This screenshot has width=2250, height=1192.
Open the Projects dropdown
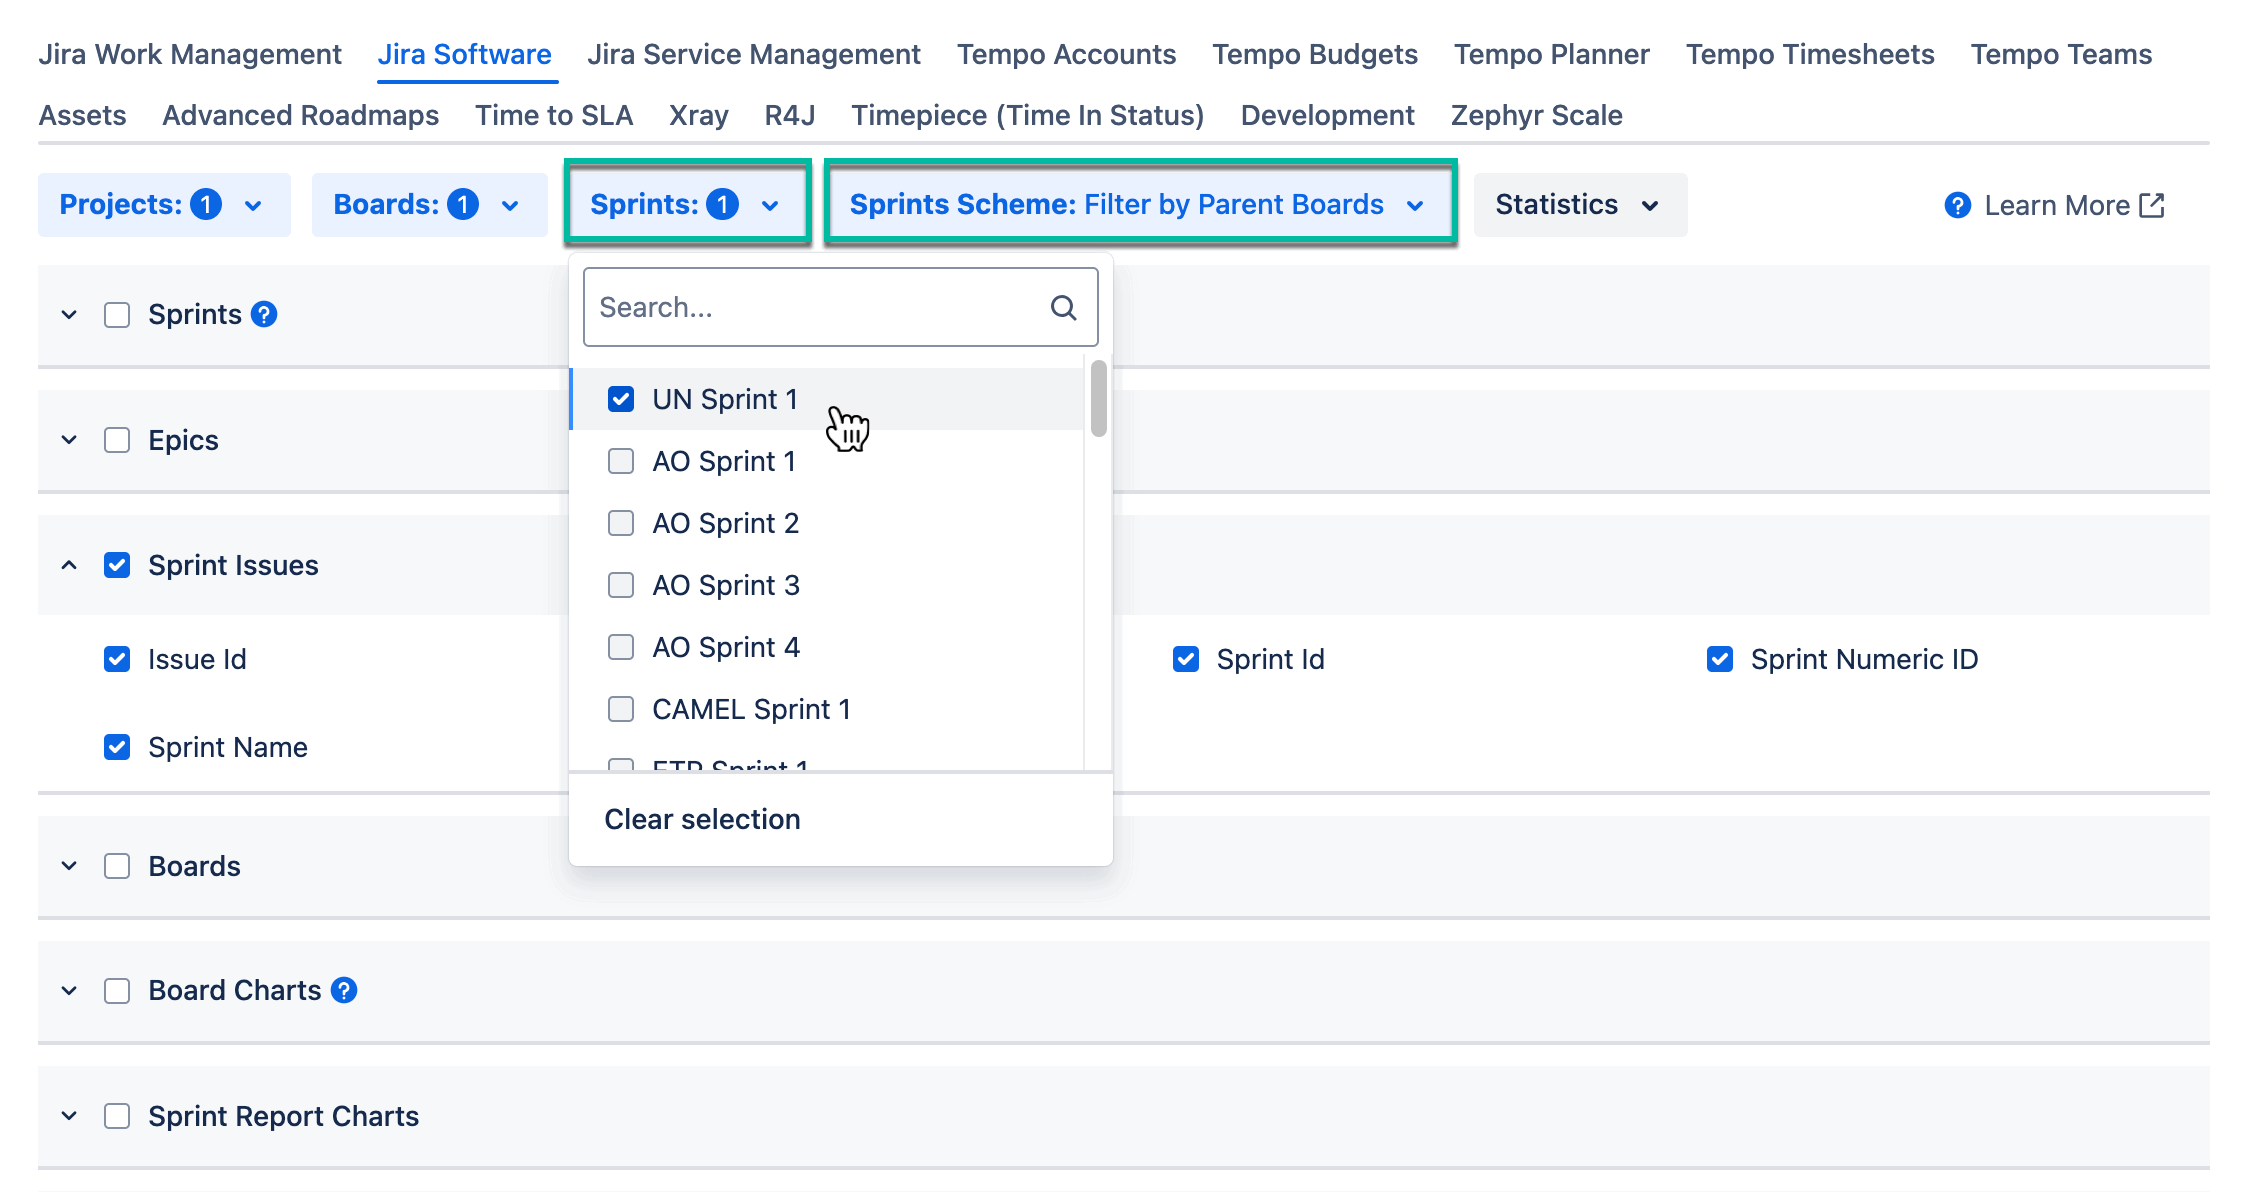[163, 204]
